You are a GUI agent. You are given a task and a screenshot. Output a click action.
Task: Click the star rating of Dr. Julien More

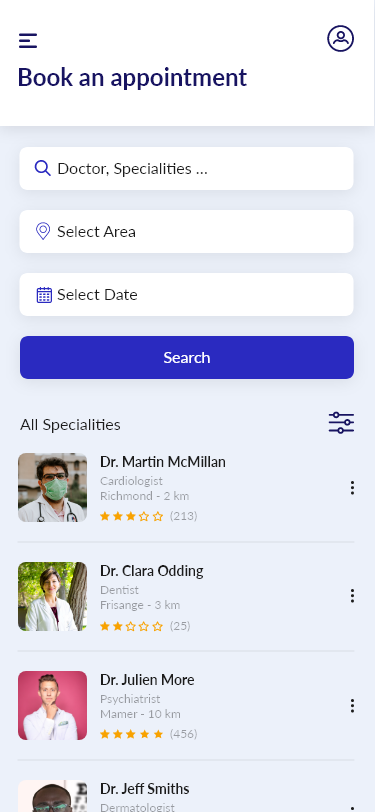[x=132, y=734]
